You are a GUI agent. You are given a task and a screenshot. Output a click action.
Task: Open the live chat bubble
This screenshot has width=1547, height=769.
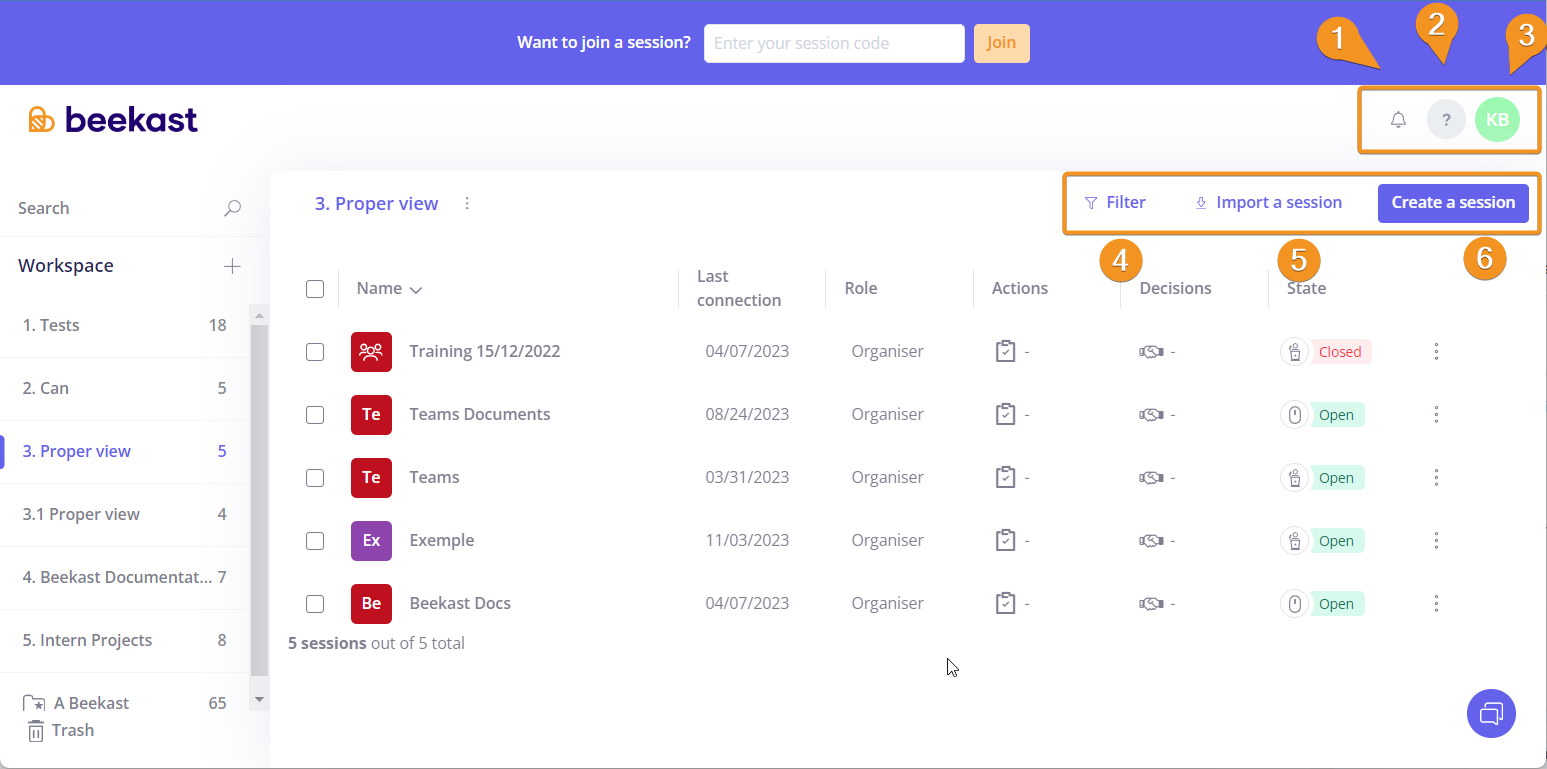tap(1491, 713)
